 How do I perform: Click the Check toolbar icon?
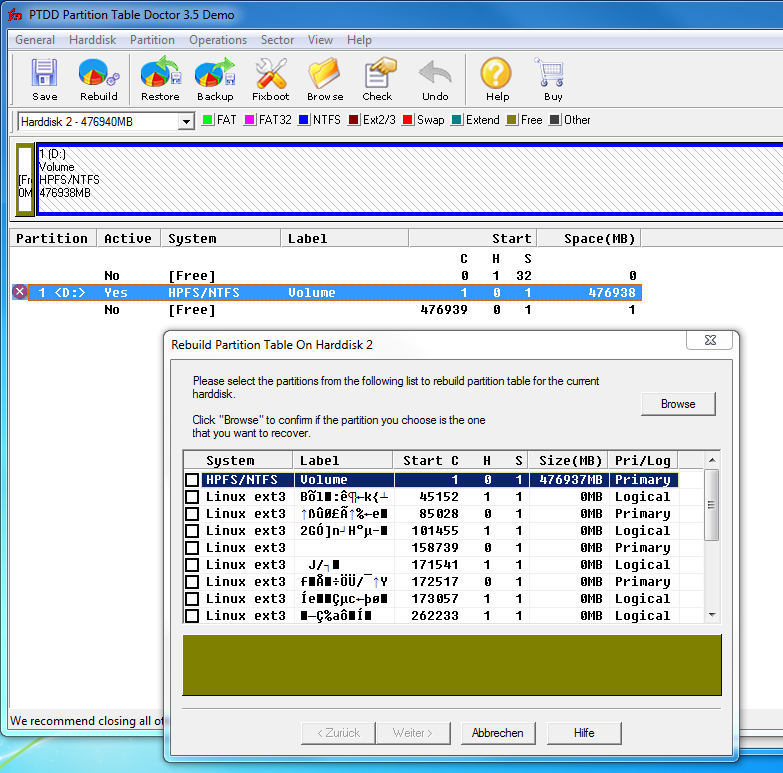tap(380, 73)
